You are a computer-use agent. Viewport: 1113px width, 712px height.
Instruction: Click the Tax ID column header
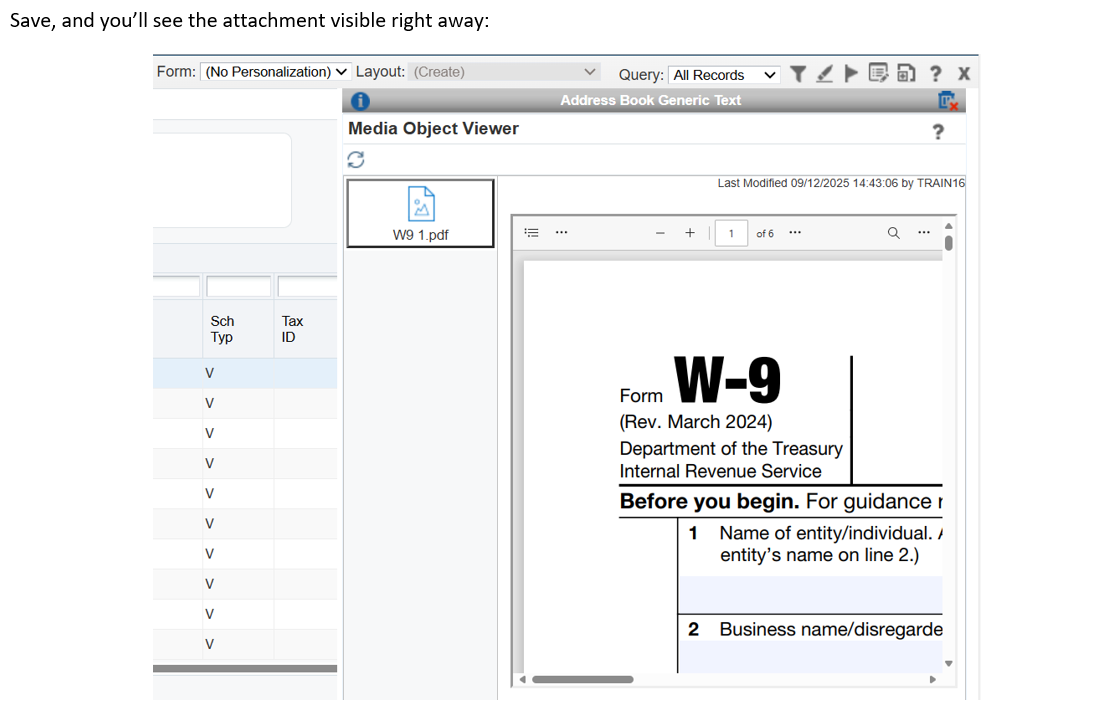292,329
